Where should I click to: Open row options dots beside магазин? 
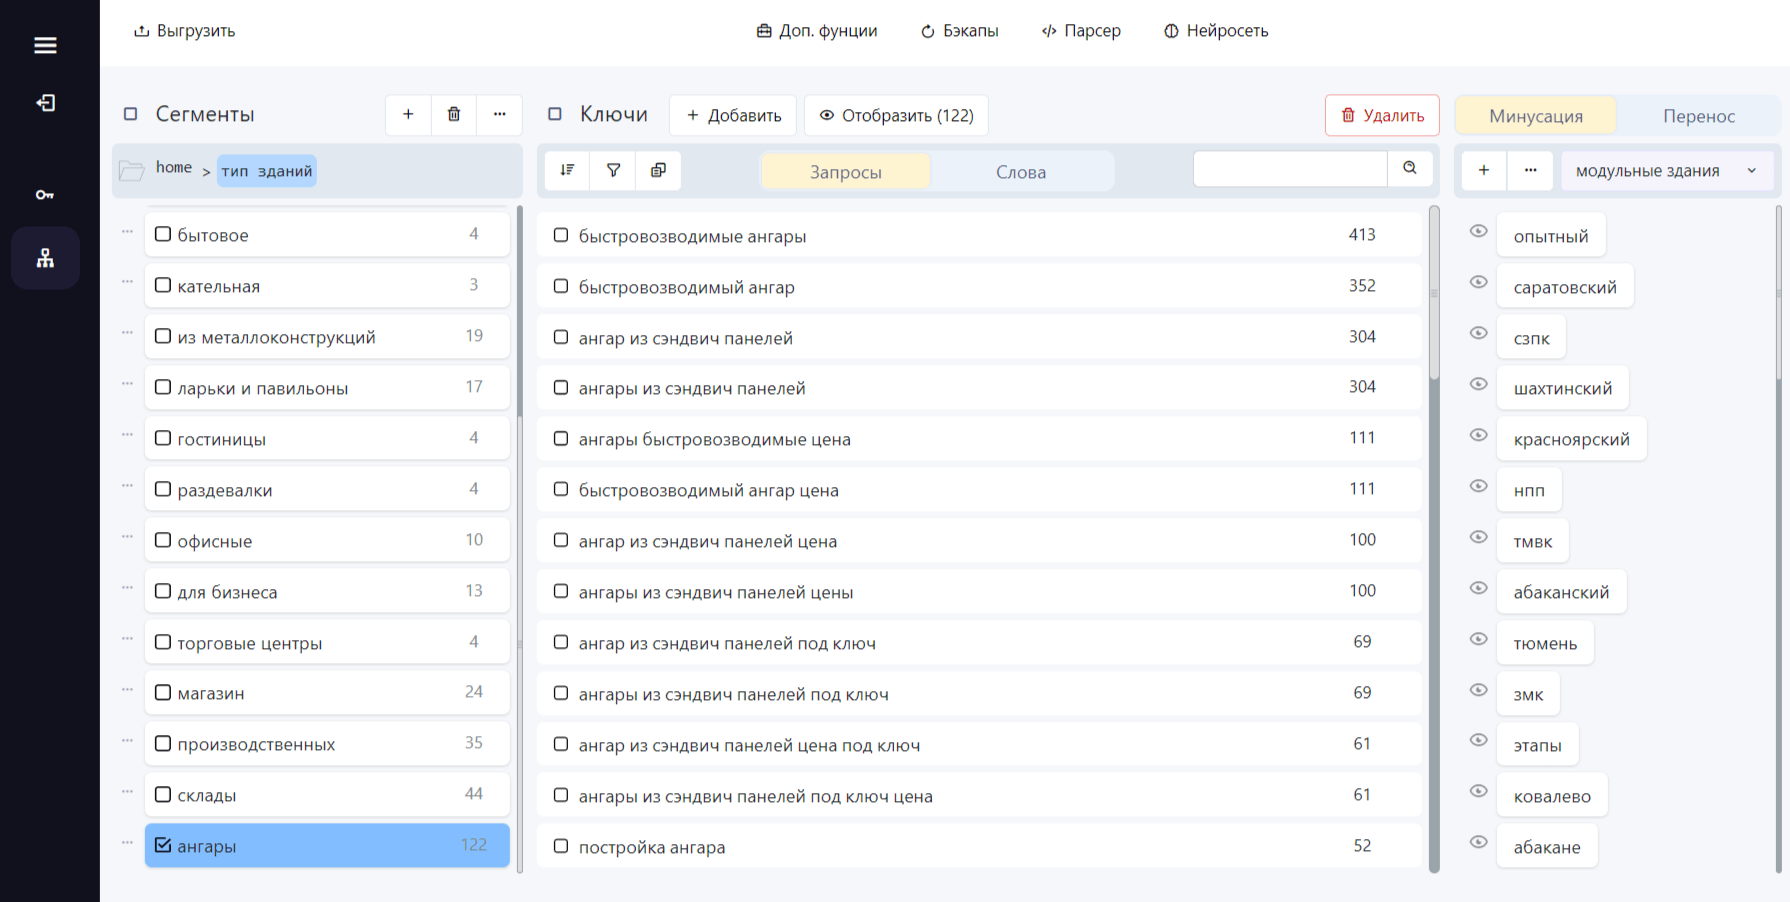(127, 690)
